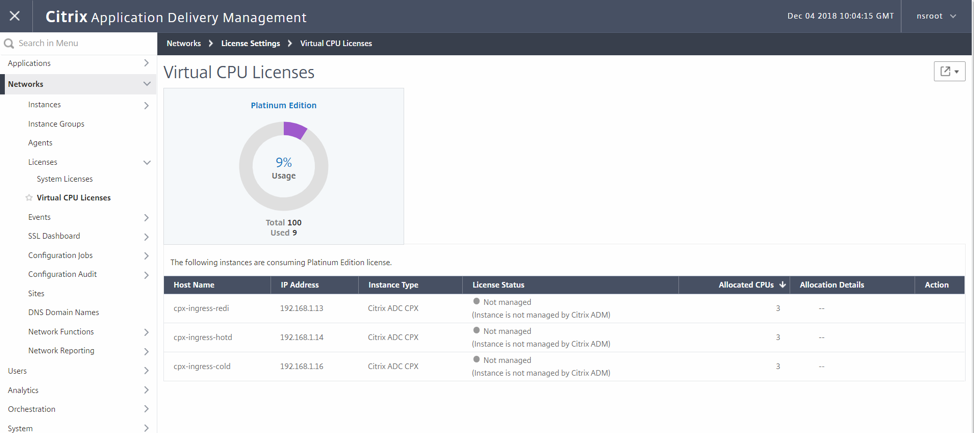Go to Instance Groups
The height and width of the screenshot is (433, 974).
tap(56, 124)
